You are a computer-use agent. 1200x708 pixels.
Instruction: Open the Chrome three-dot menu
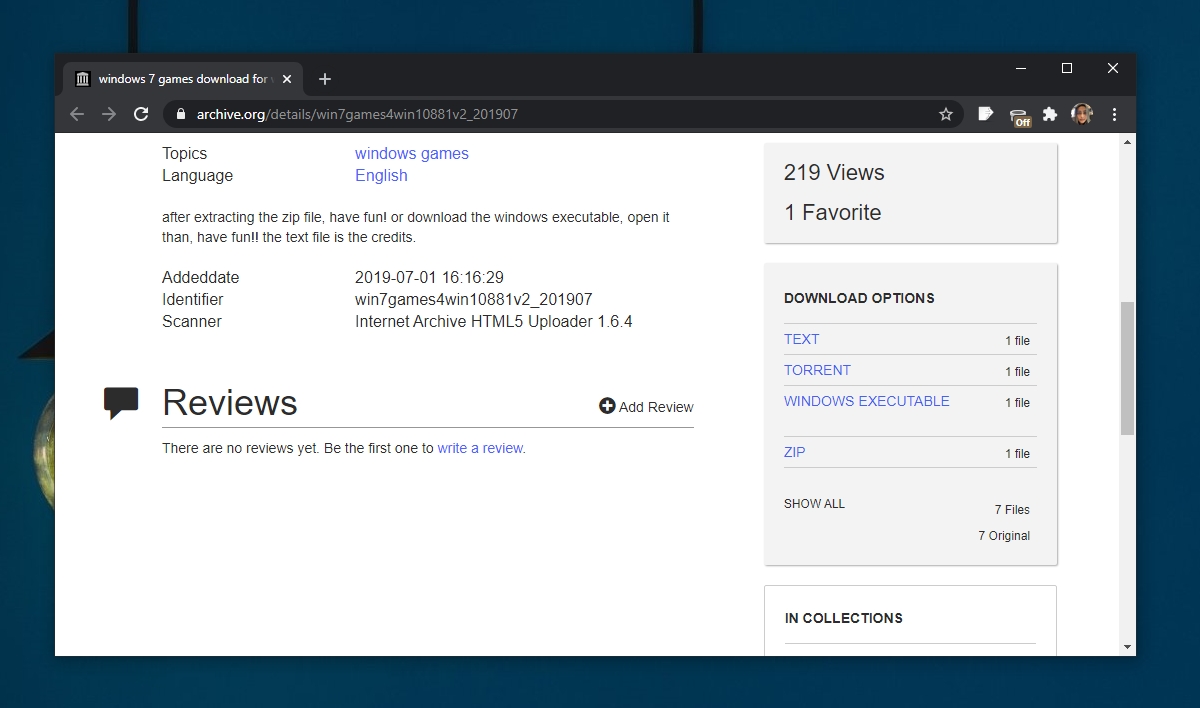(x=1114, y=114)
